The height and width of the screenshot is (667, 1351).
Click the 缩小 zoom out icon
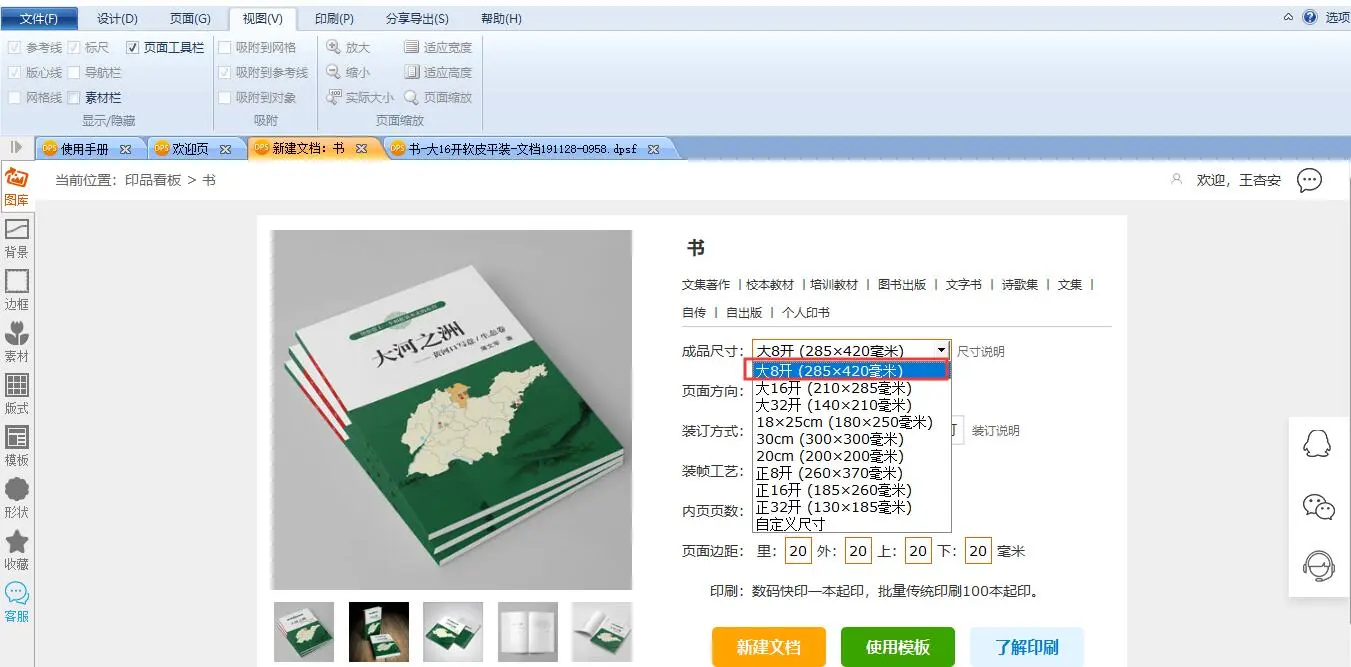point(333,72)
